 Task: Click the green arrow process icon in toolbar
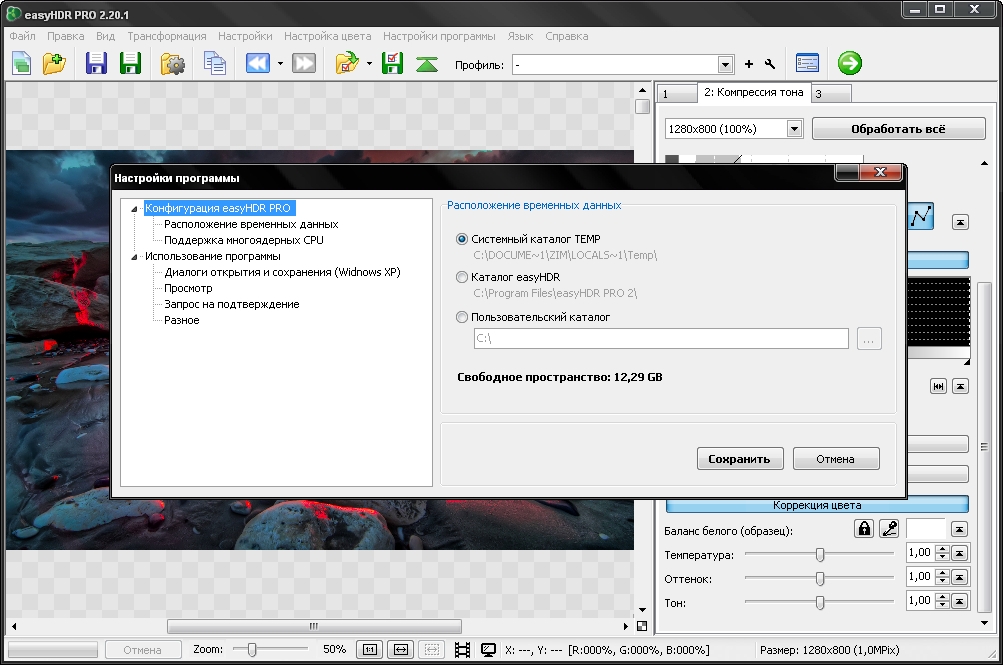(849, 64)
